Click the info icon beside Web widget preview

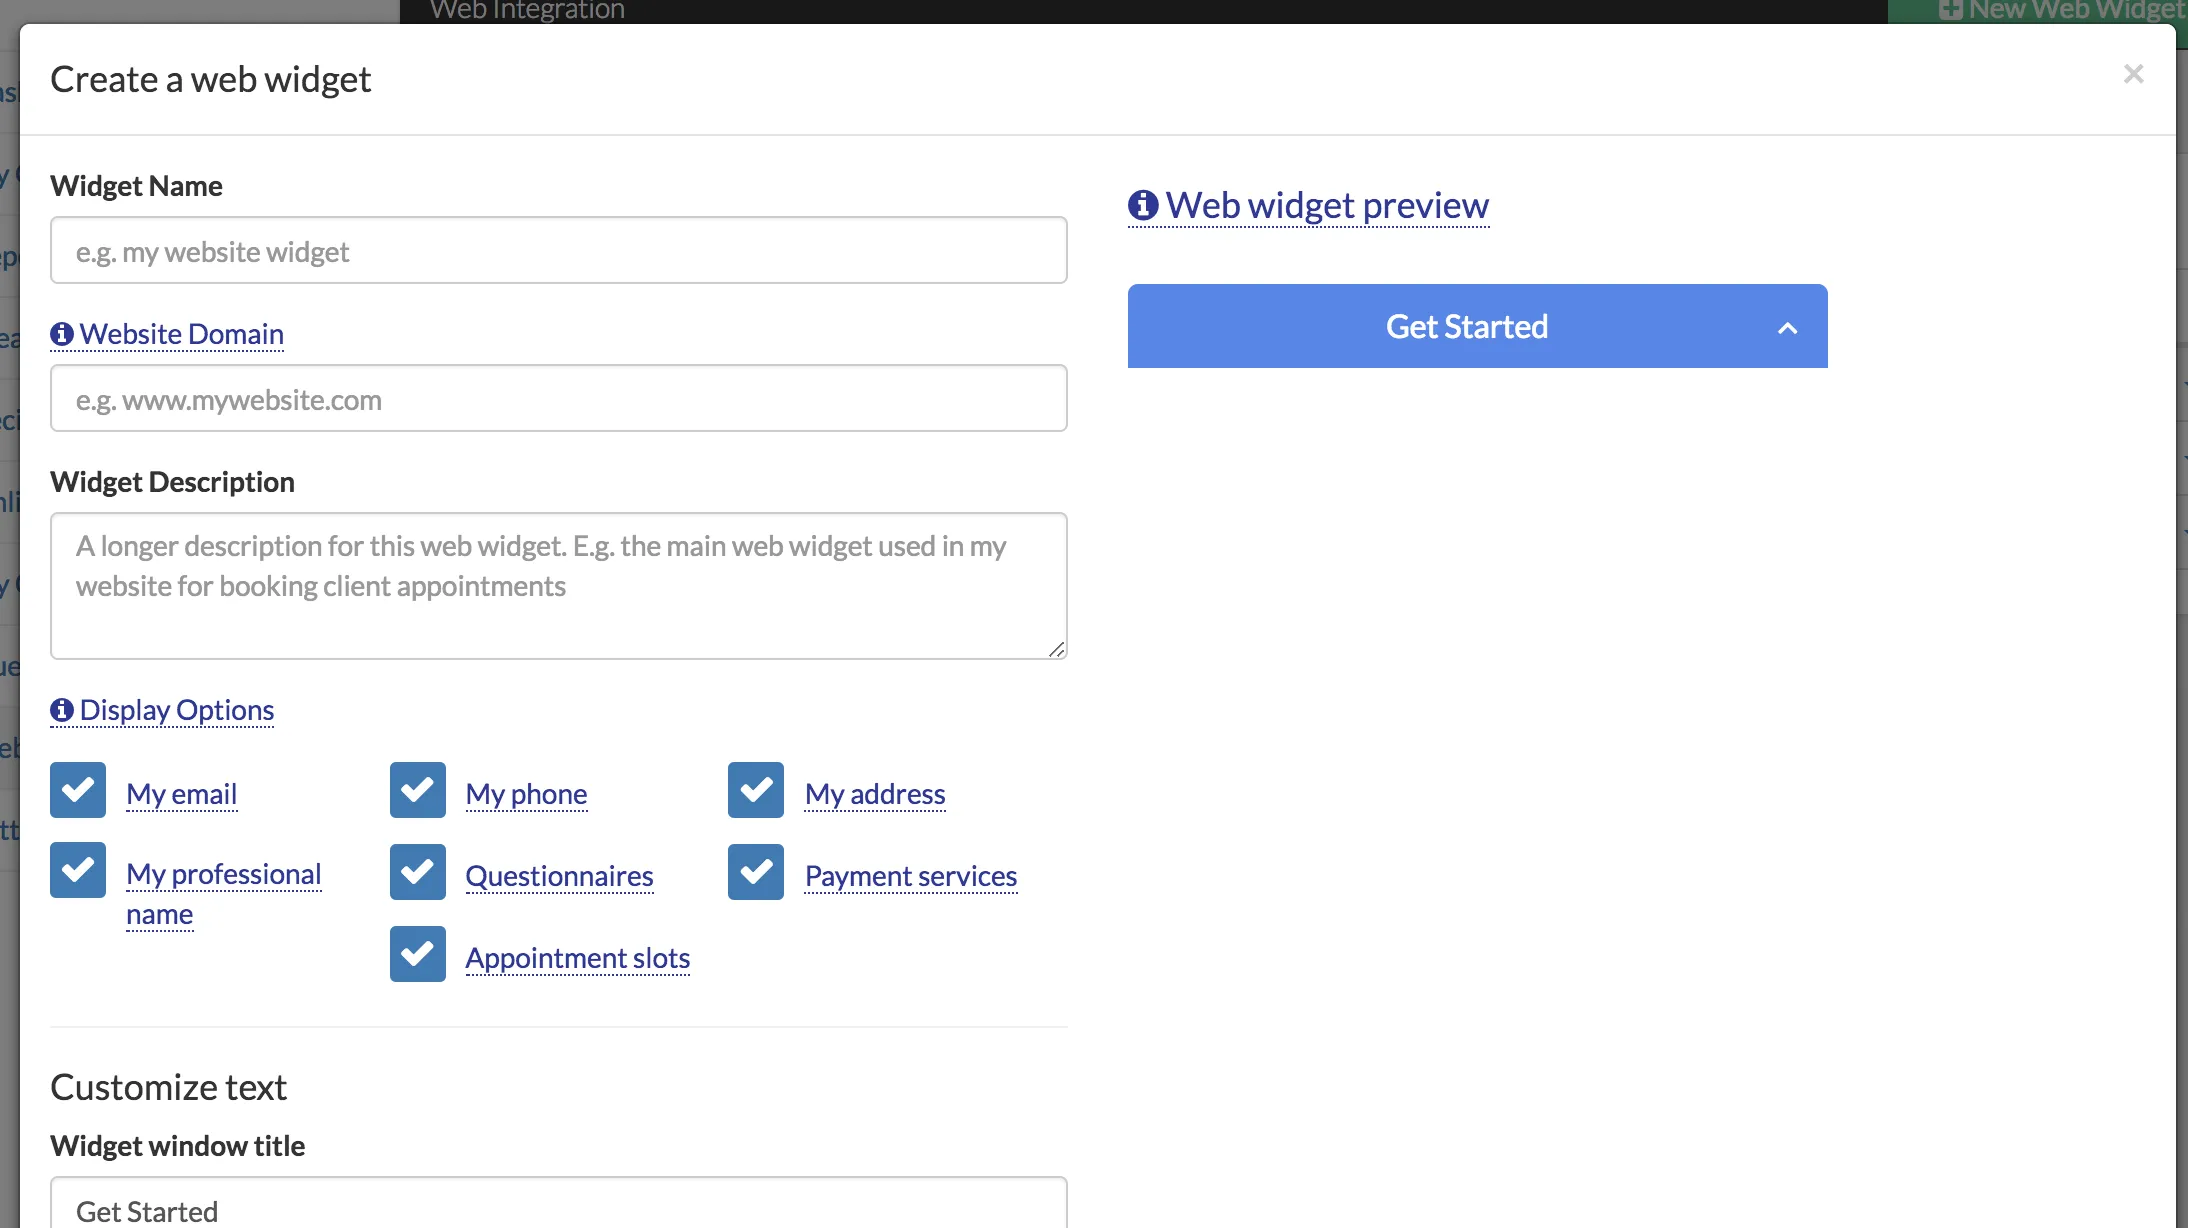[1143, 205]
